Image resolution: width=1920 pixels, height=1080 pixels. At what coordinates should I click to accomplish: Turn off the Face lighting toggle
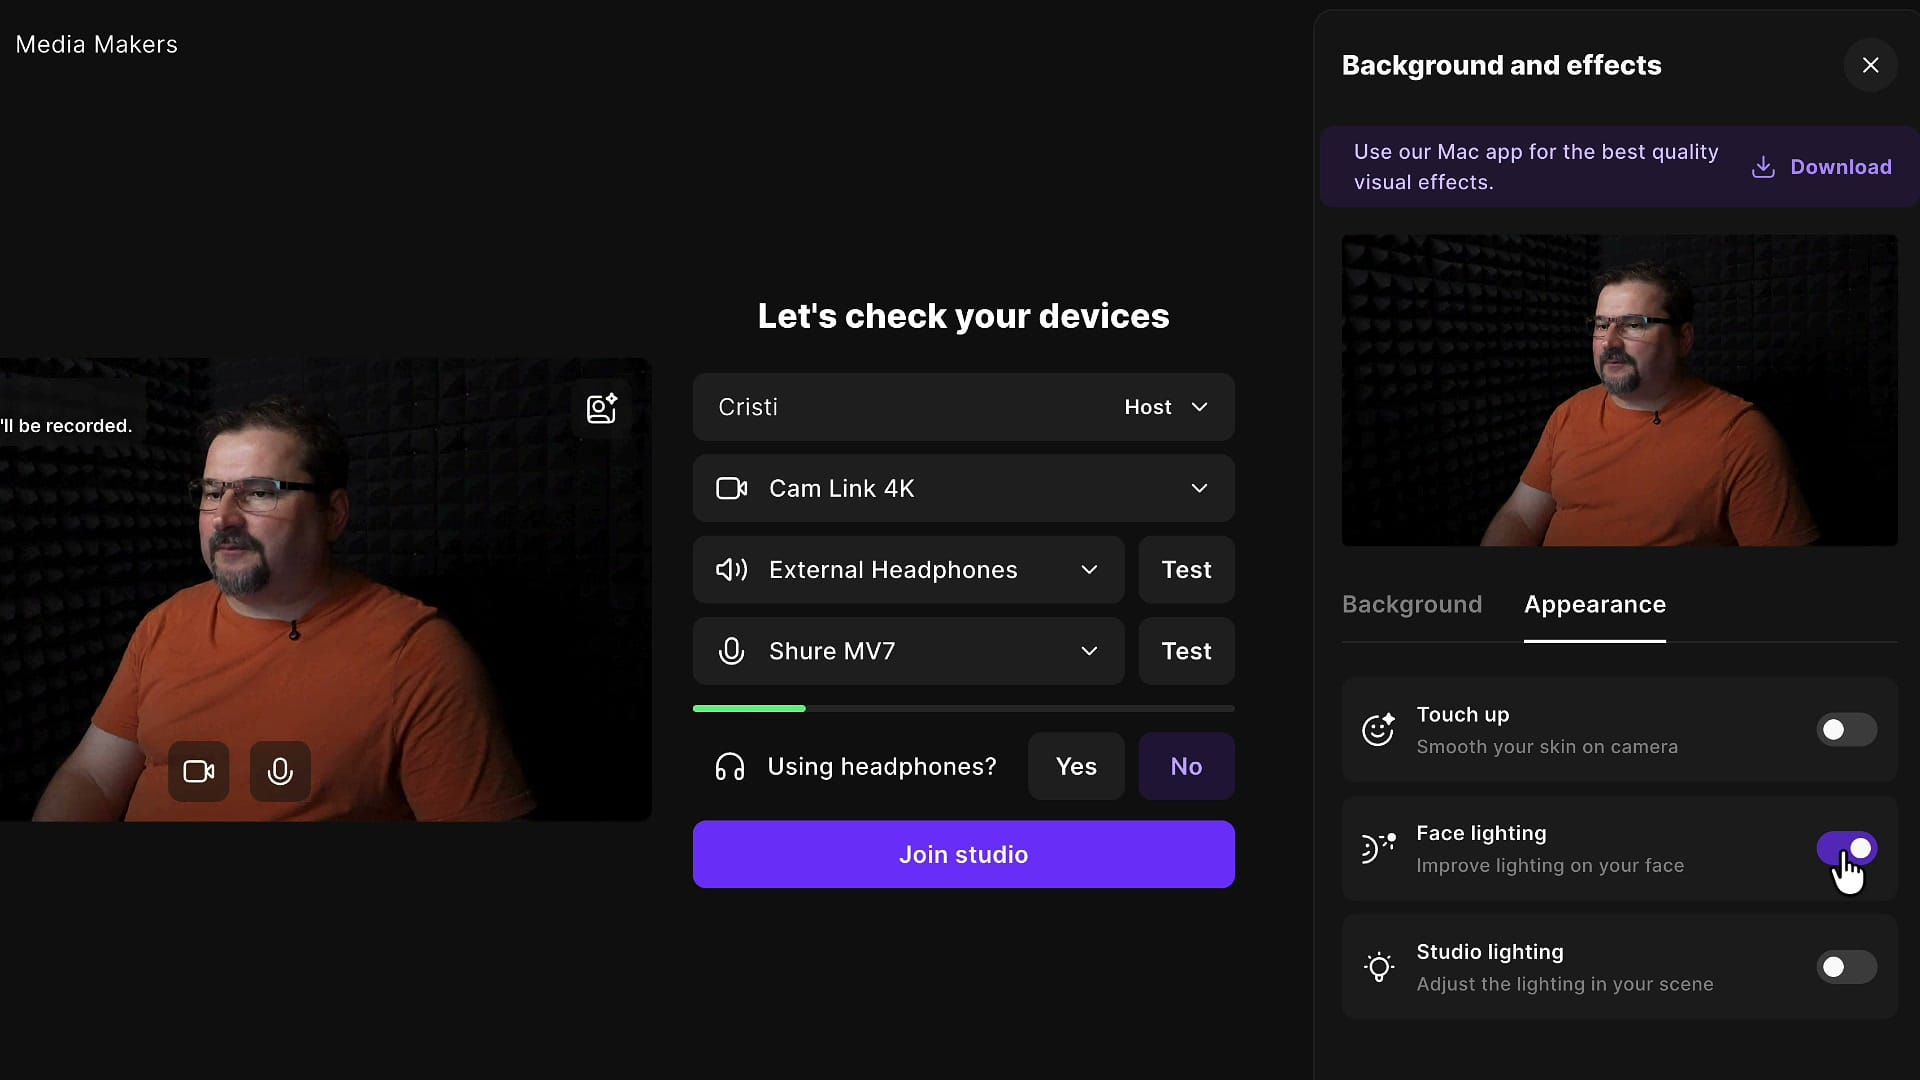click(x=1846, y=848)
